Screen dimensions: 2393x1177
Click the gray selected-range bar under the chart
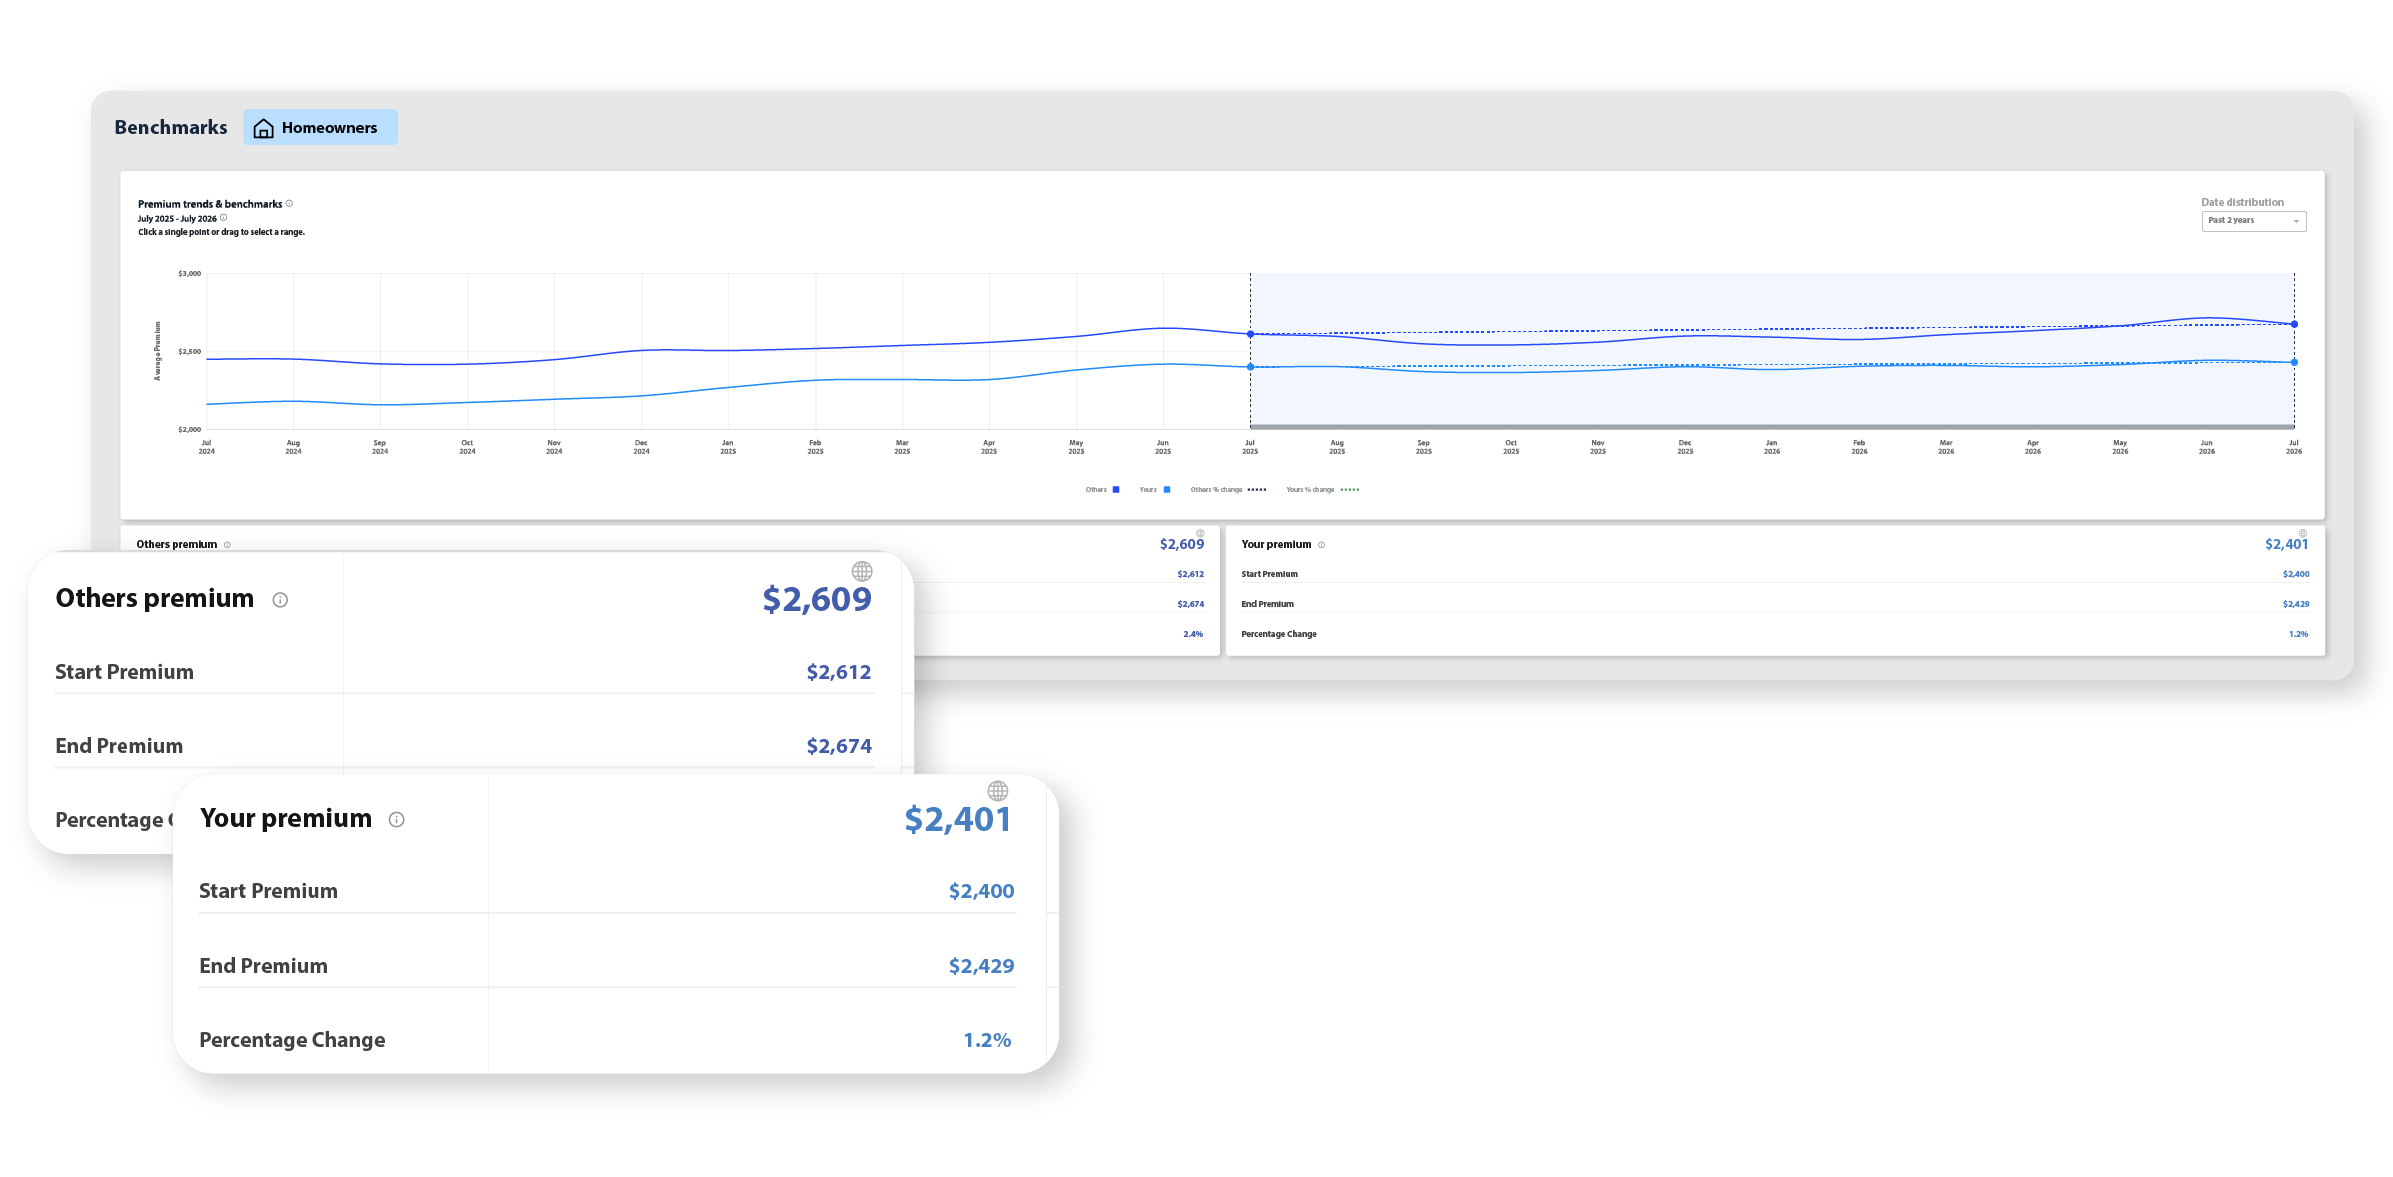coord(1772,427)
